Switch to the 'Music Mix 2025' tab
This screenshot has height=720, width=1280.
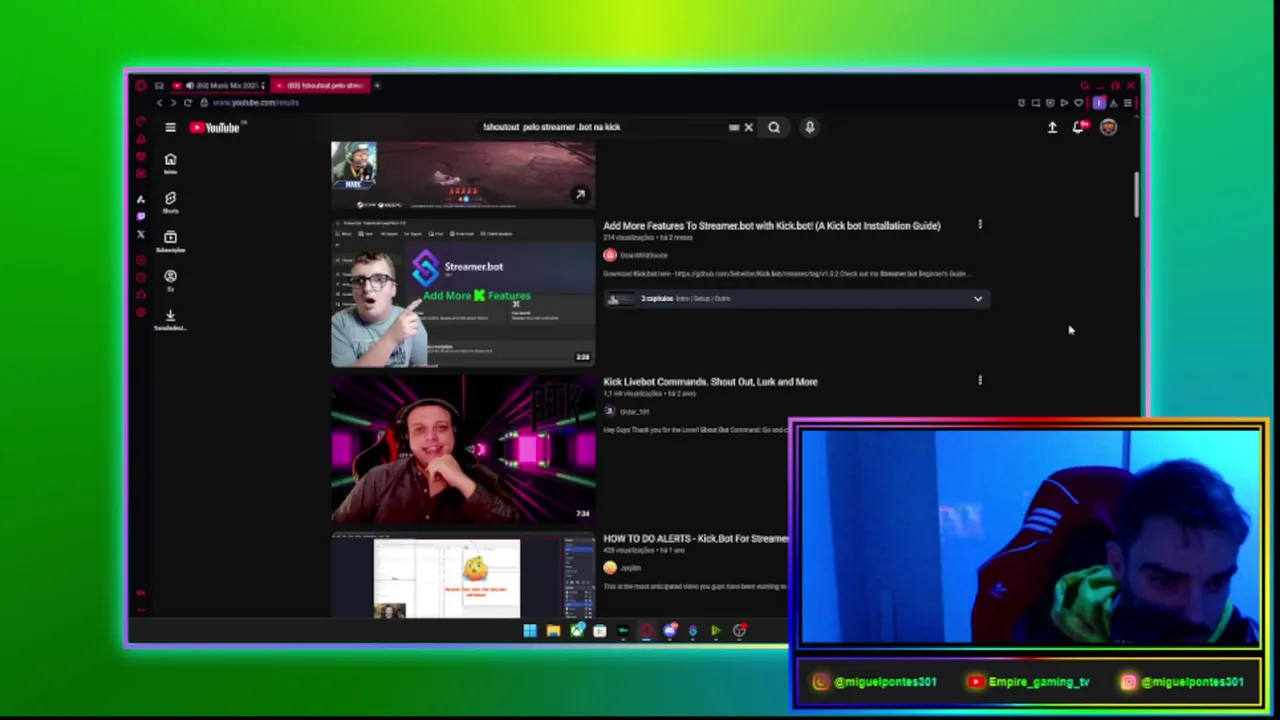pyautogui.click(x=218, y=85)
